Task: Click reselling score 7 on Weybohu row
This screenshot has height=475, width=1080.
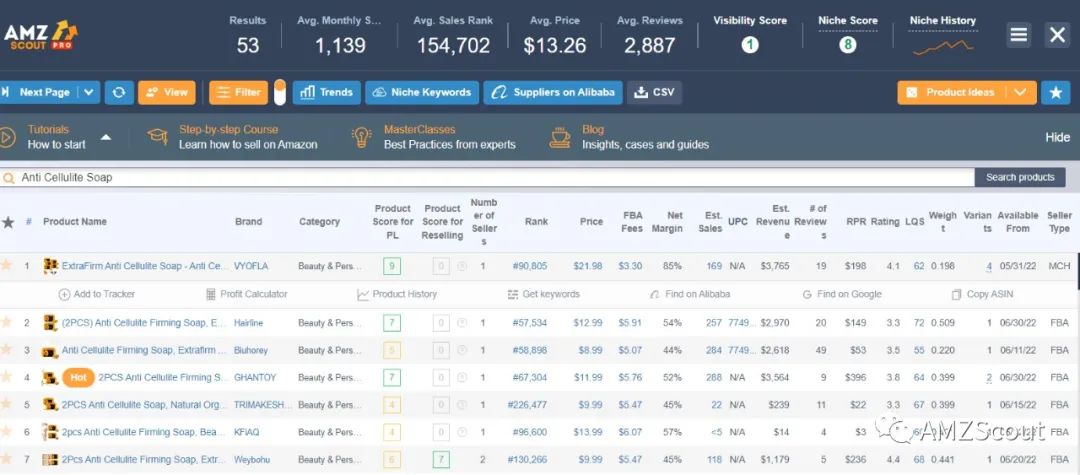Action: tap(442, 459)
